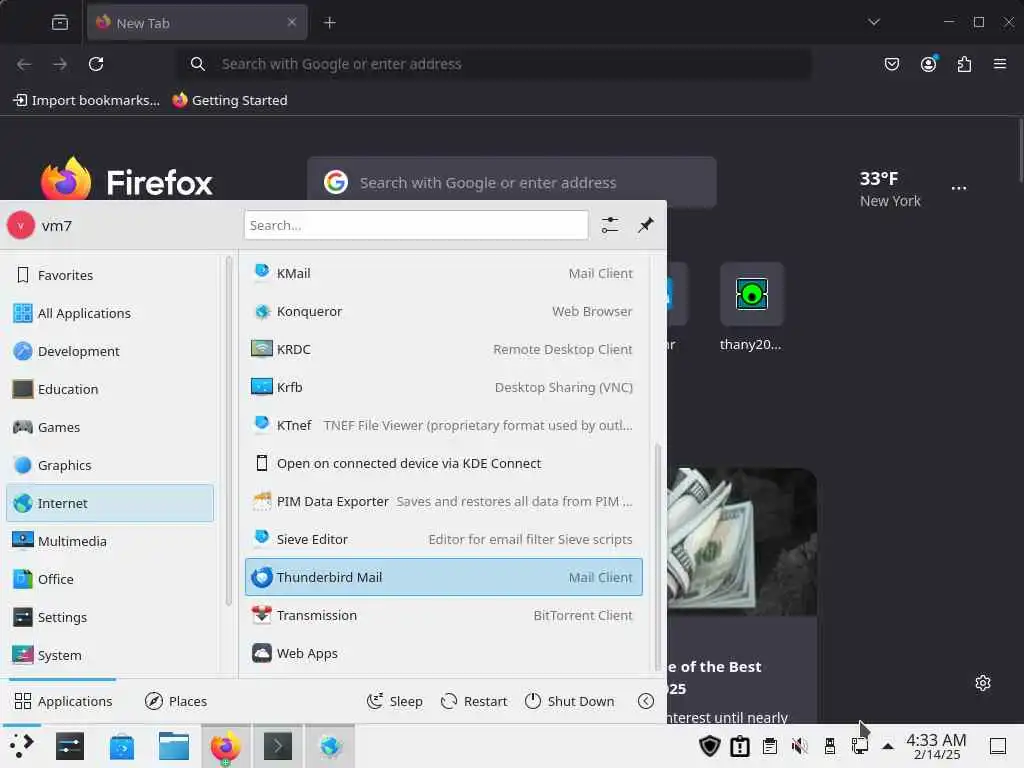The image size is (1024, 768).
Task: Start KRDC remote desktop client
Action: [x=443, y=349]
